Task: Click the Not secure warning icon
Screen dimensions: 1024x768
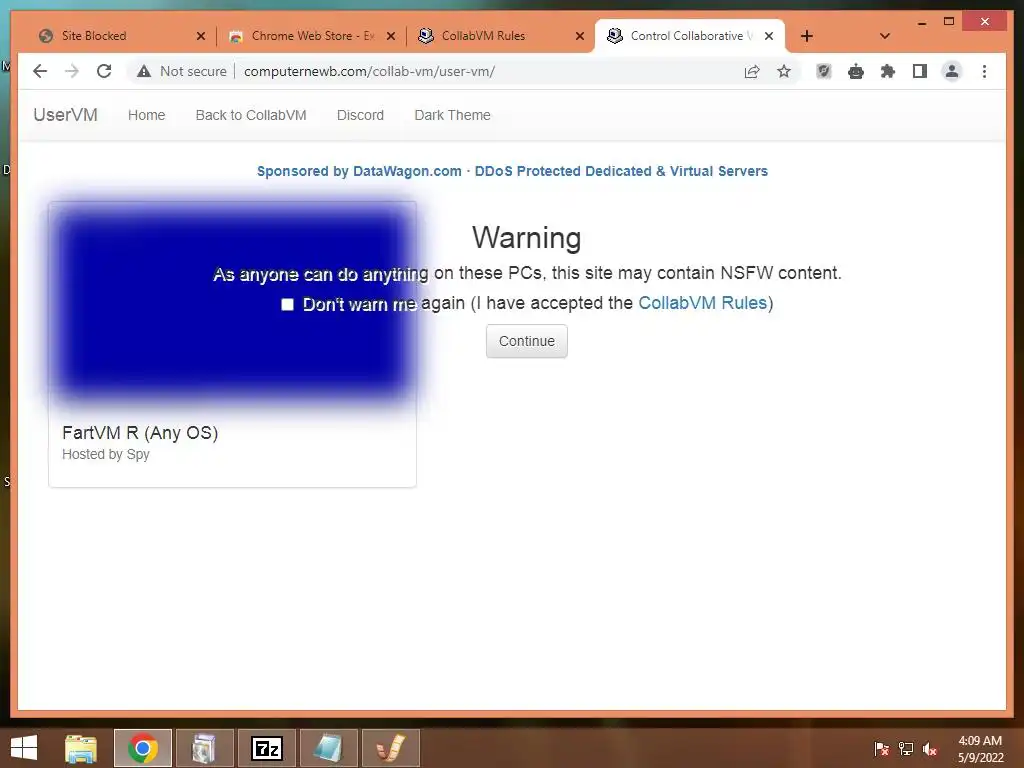Action: click(x=144, y=71)
